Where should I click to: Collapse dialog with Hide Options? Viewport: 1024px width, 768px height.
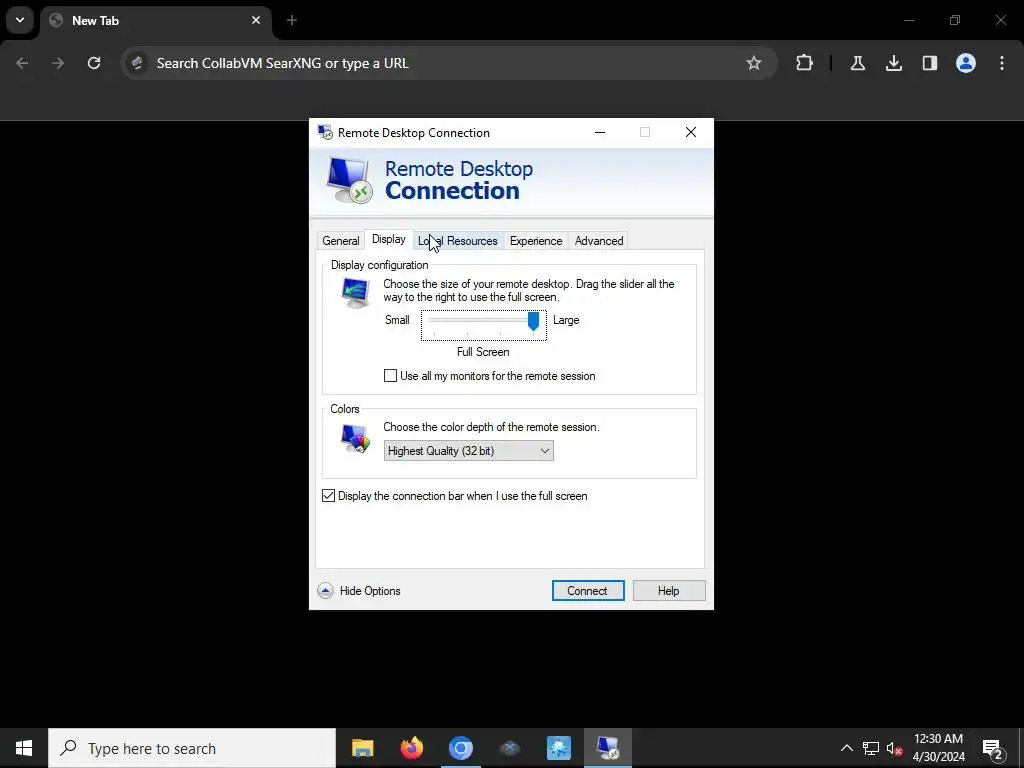(359, 591)
